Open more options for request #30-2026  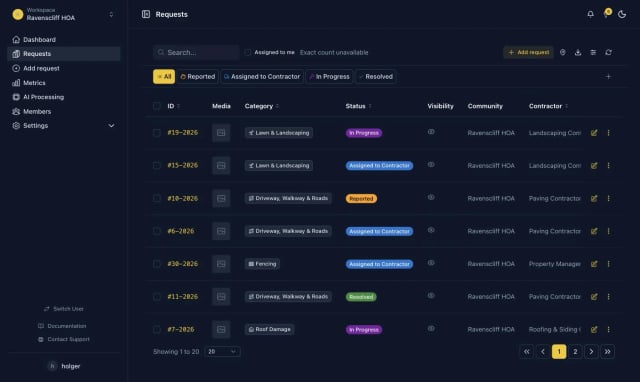click(608, 264)
